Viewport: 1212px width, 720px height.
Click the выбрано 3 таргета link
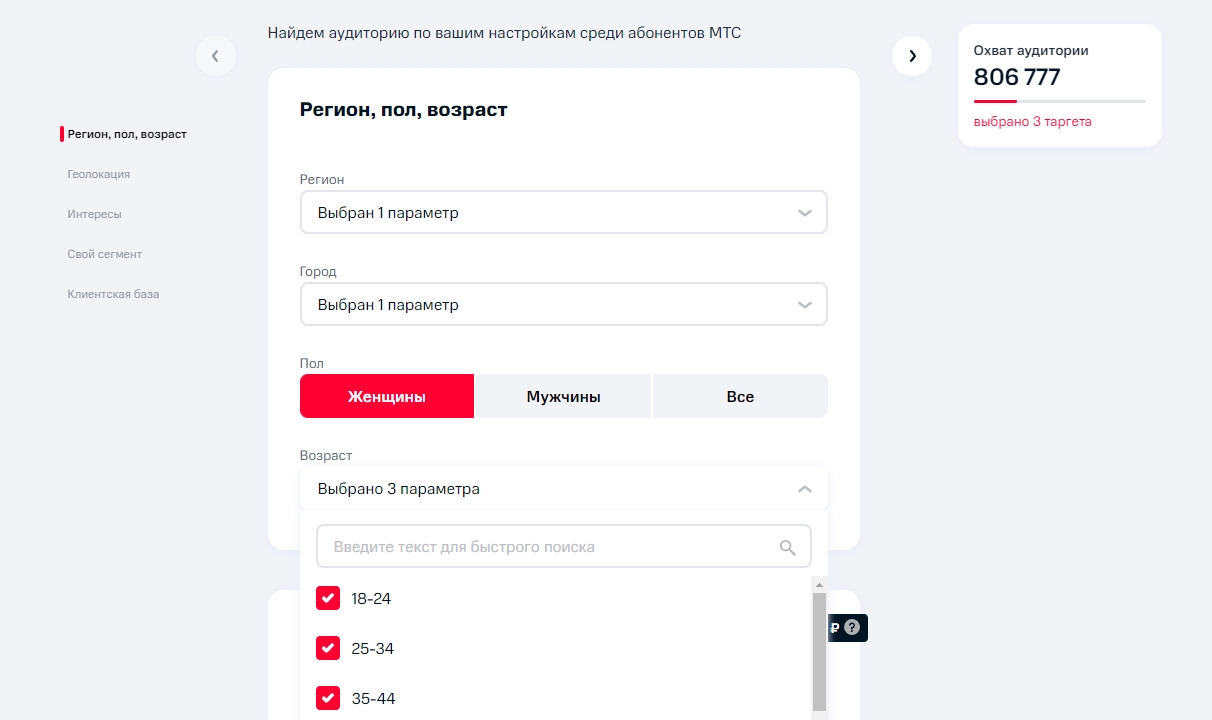[1031, 121]
